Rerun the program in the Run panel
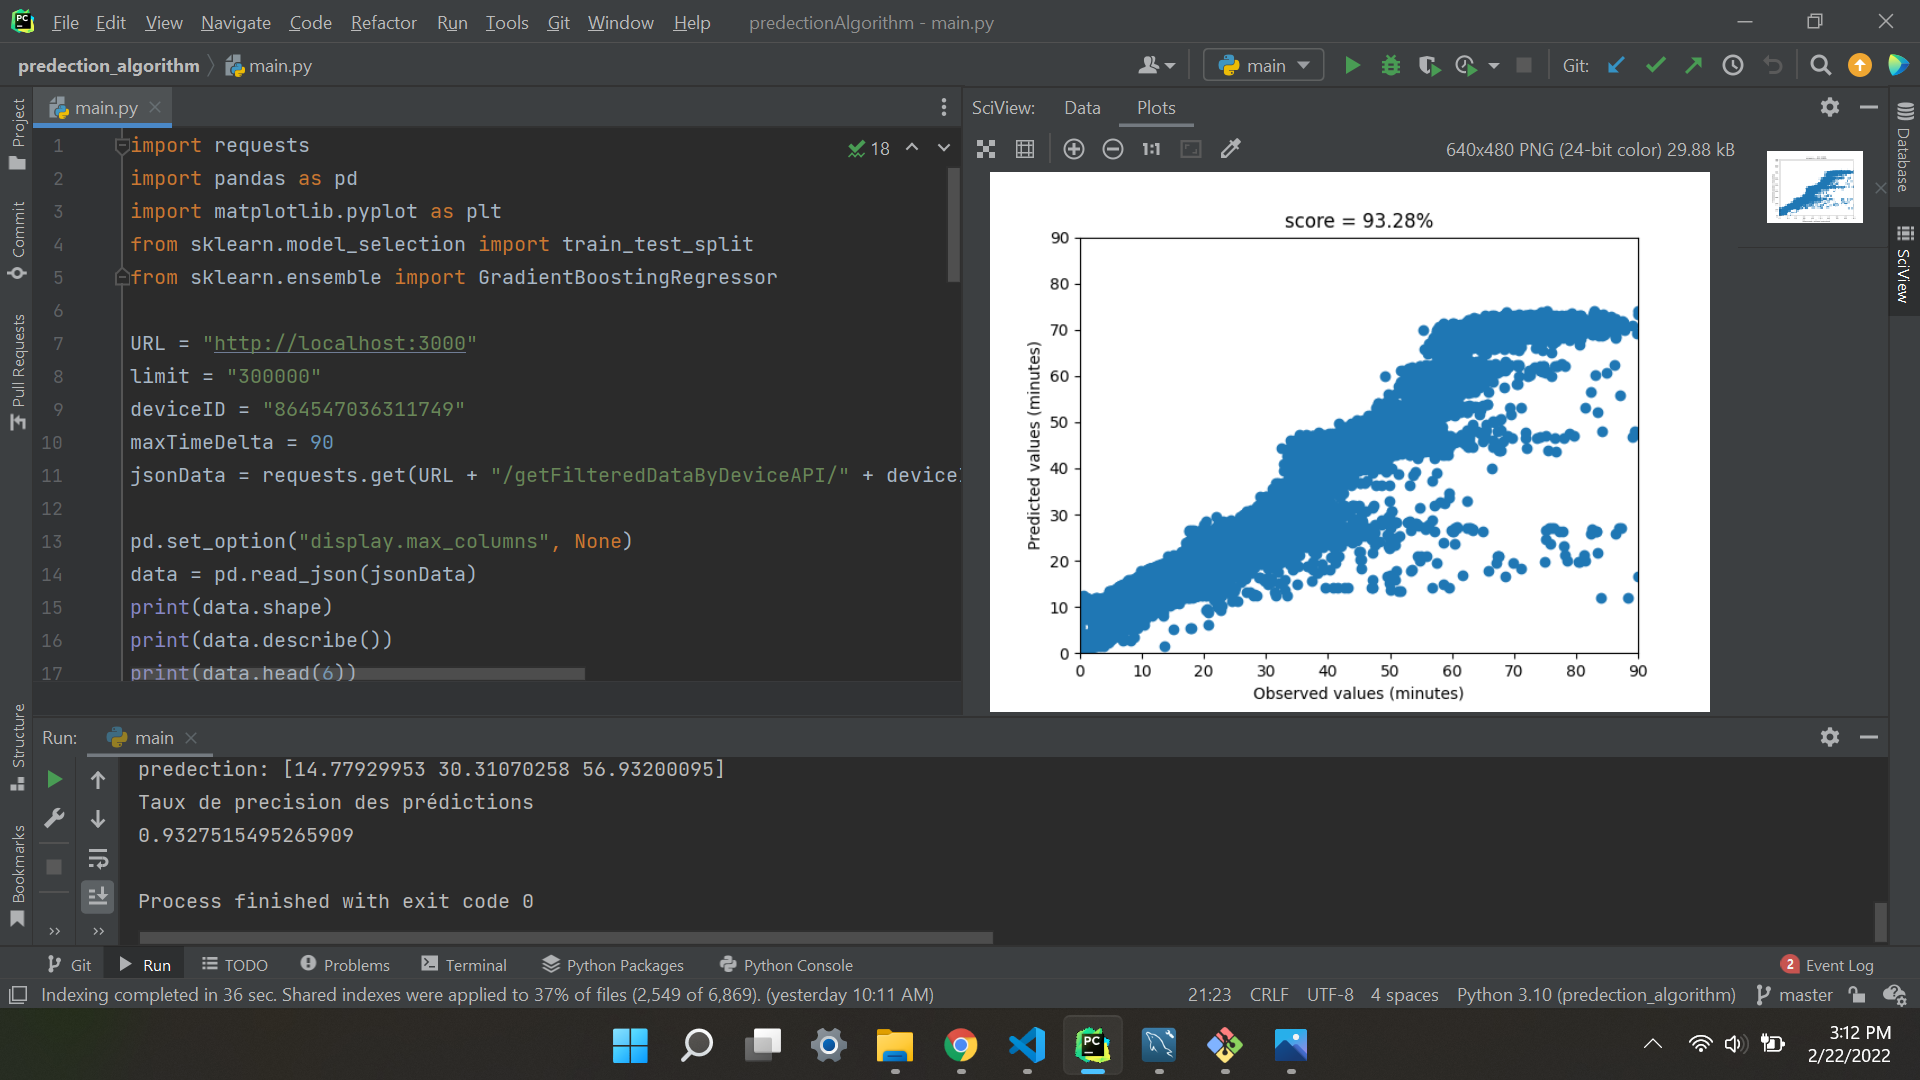This screenshot has height=1080, width=1920. 54,779
